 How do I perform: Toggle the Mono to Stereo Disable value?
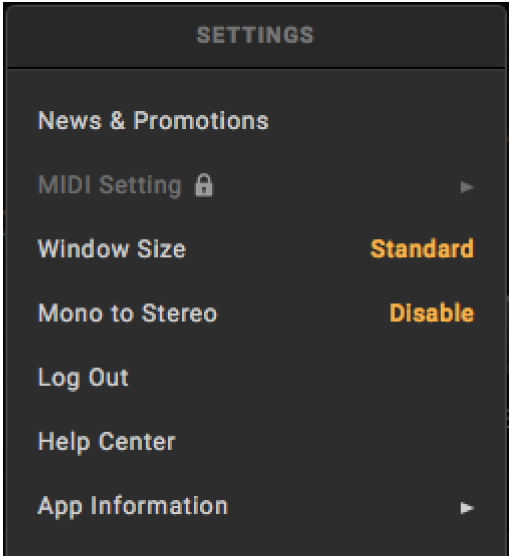tap(432, 313)
